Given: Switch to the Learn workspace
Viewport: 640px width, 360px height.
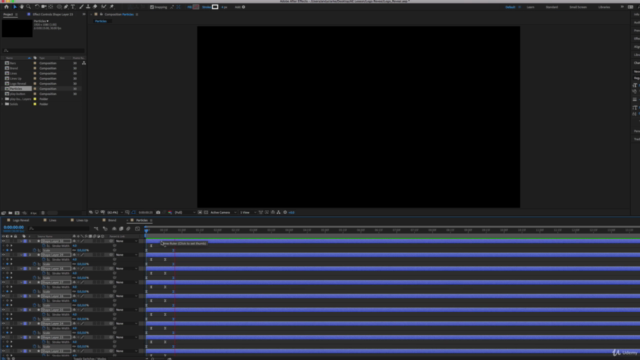Looking at the screenshot, I should click(530, 7).
